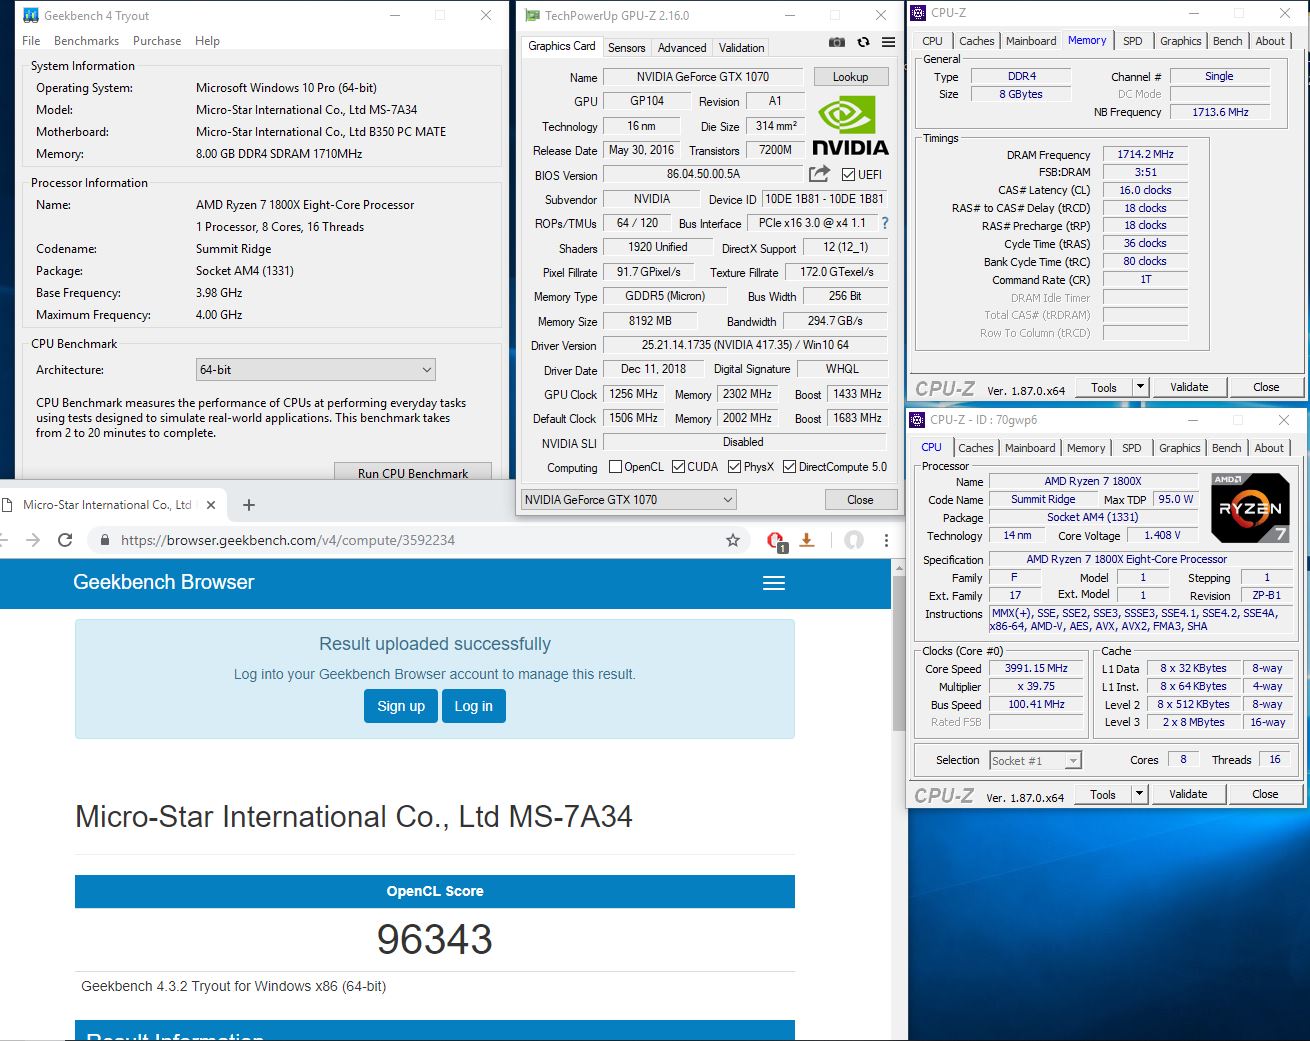The image size is (1310, 1041).
Task: Expand Tools arrow in CPU-Z CPU window
Action: [1139, 794]
